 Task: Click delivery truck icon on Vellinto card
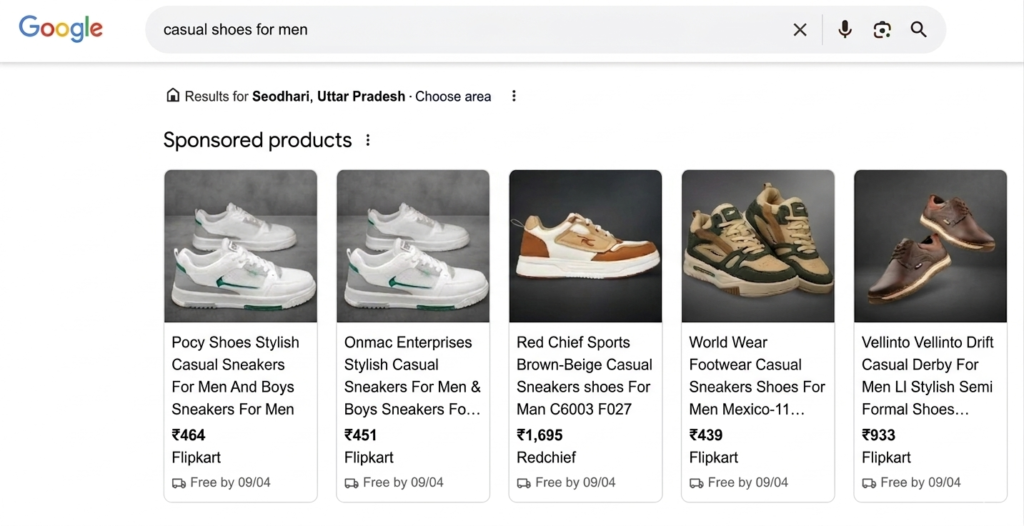pyautogui.click(x=868, y=483)
